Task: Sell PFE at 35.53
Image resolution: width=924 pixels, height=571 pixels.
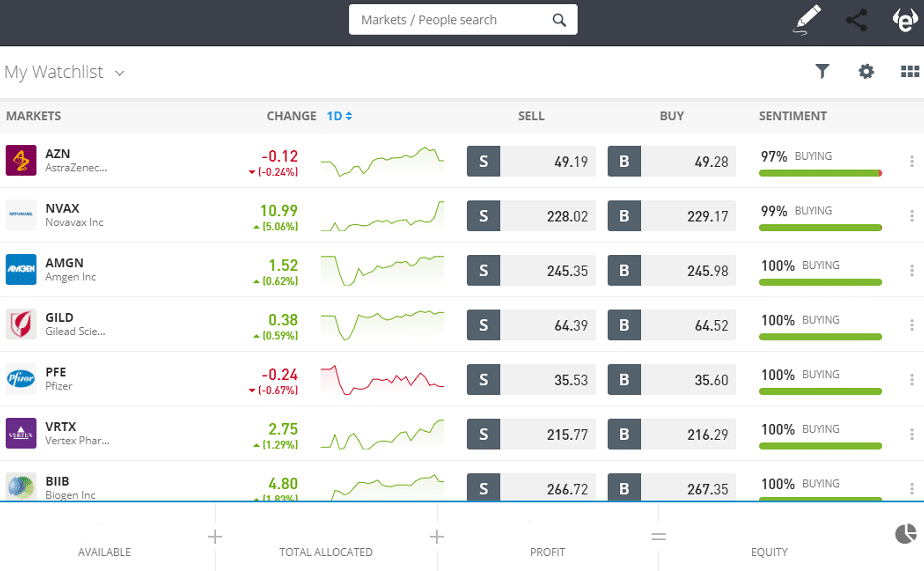Action: [x=531, y=379]
